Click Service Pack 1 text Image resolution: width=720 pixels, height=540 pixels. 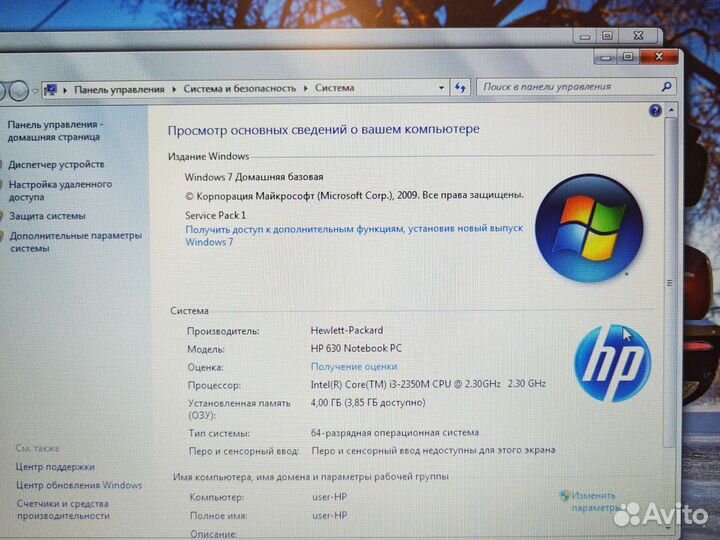(x=215, y=215)
